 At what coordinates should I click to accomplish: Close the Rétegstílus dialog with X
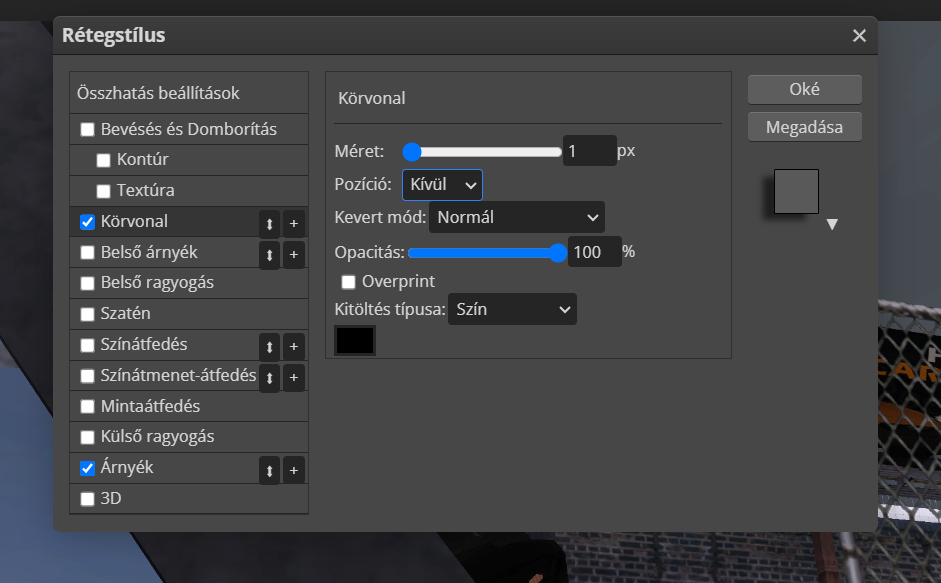(858, 36)
